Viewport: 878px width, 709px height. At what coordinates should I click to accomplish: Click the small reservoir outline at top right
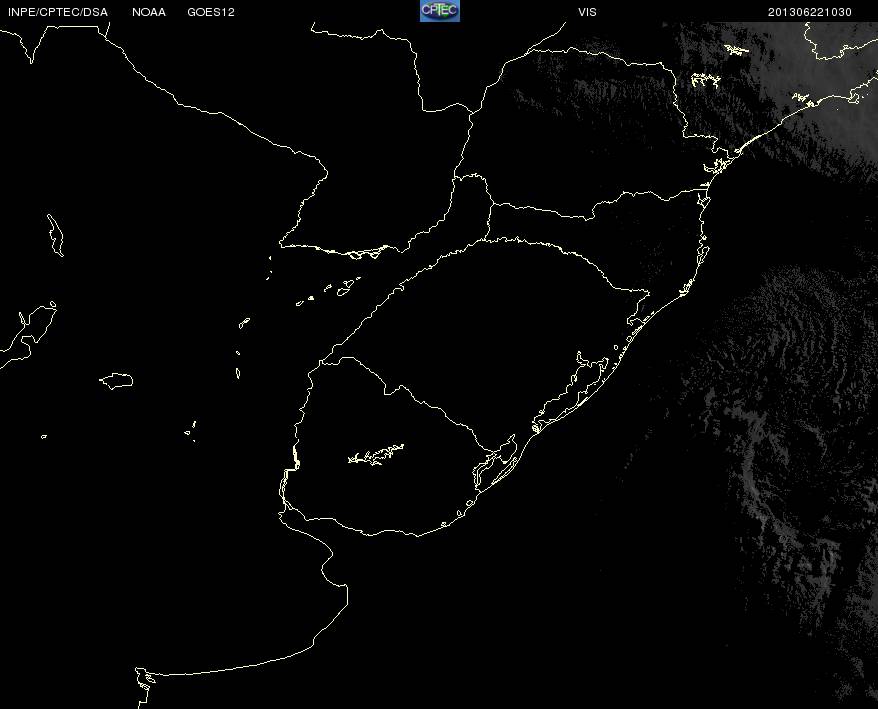click(736, 49)
